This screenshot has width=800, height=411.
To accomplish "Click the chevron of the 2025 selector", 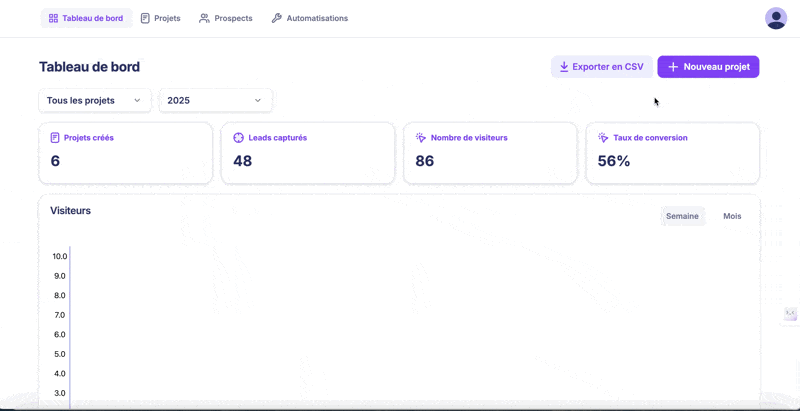I will [x=258, y=100].
